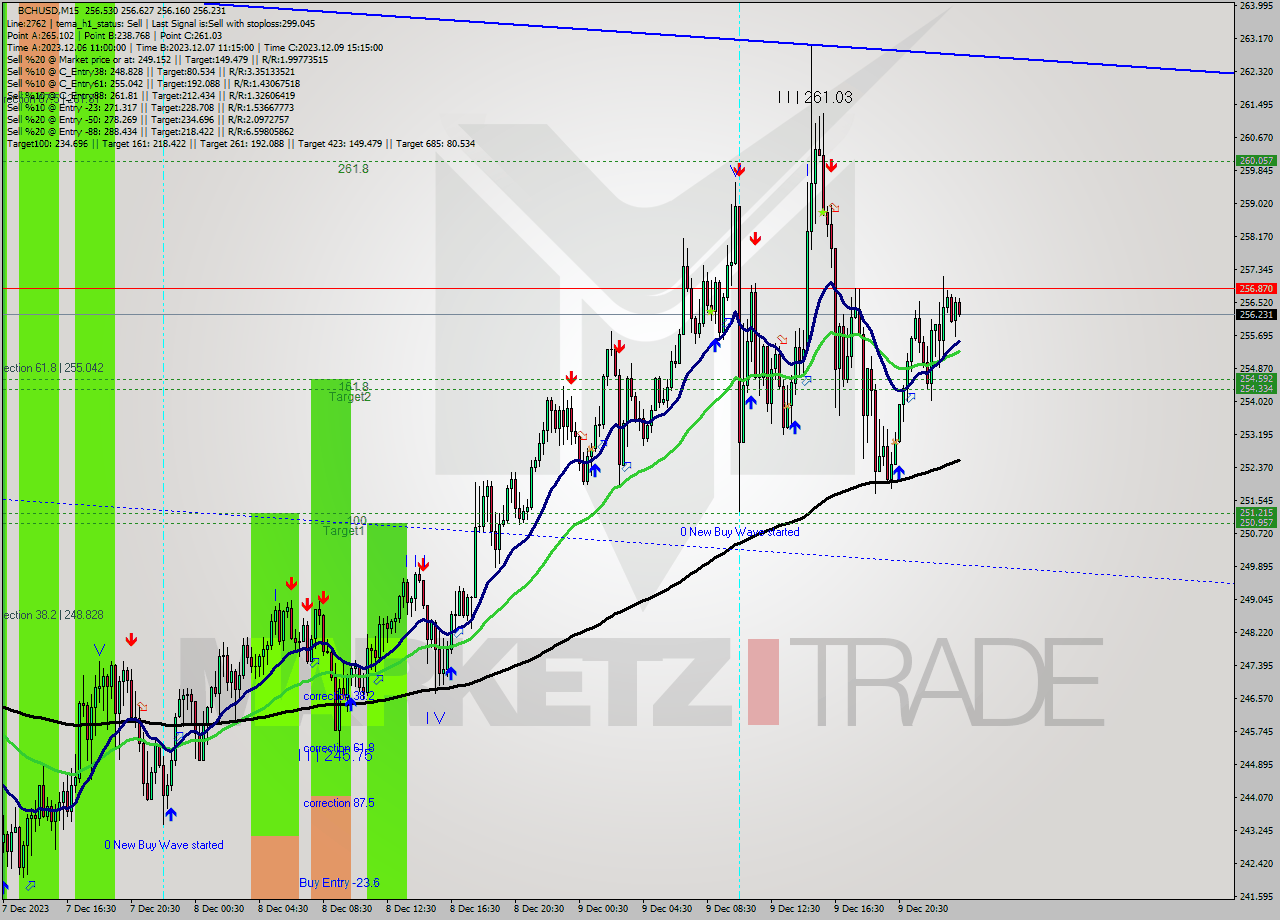Click the 'I I I 246.75' wave label
Screen dimensions: 1280x920
tap(335, 757)
